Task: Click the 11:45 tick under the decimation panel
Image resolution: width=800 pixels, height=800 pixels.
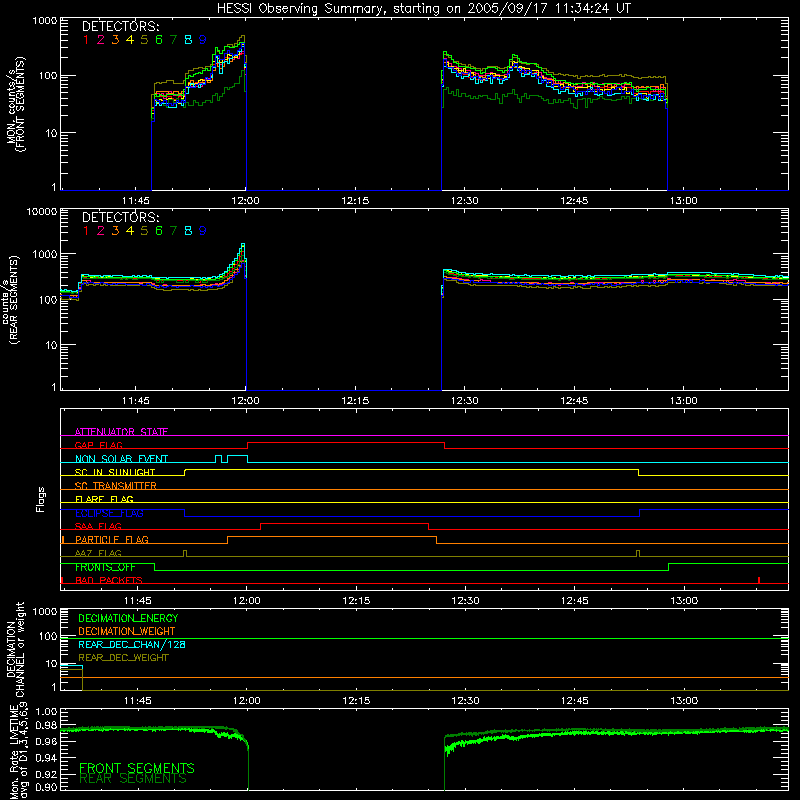Action: pyautogui.click(x=137, y=701)
